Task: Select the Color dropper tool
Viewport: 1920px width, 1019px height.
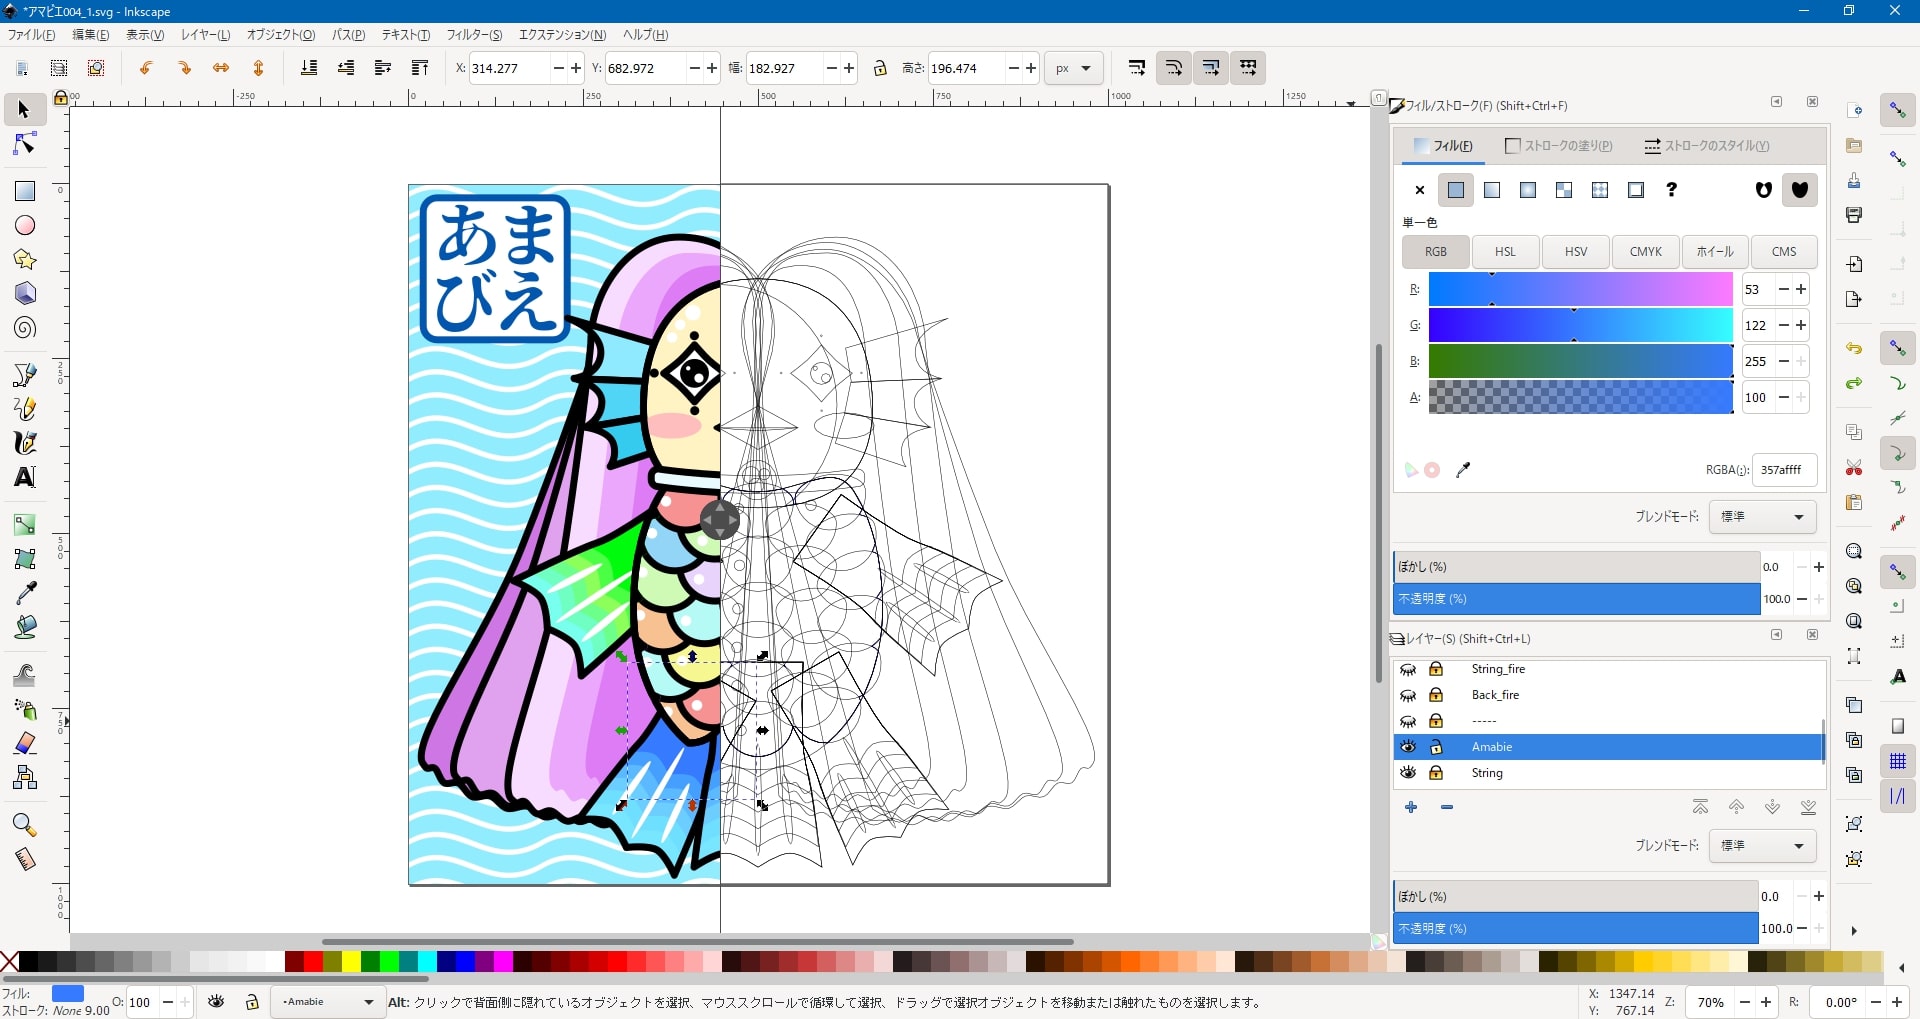Action: 24,593
